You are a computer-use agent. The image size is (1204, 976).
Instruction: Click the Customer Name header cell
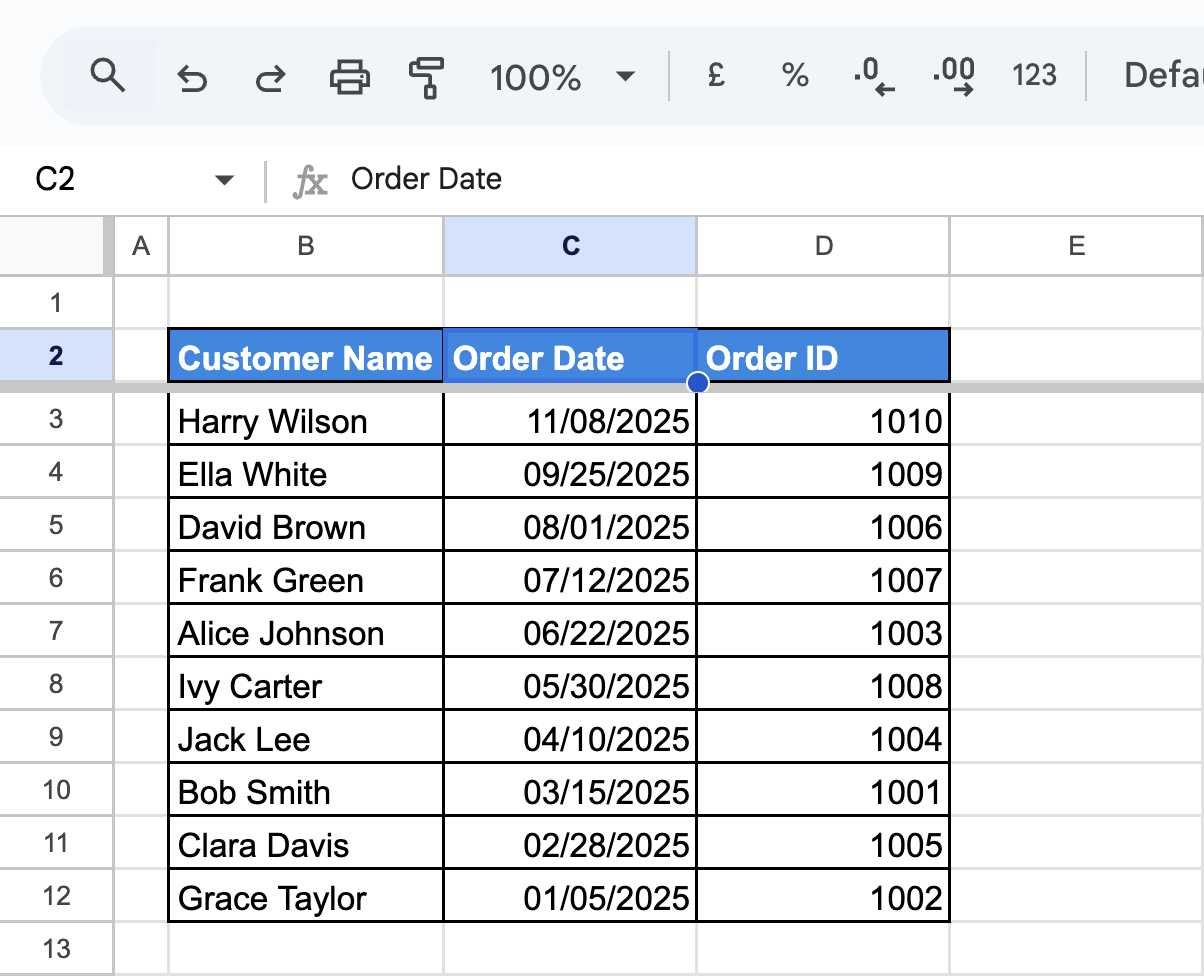coord(306,356)
